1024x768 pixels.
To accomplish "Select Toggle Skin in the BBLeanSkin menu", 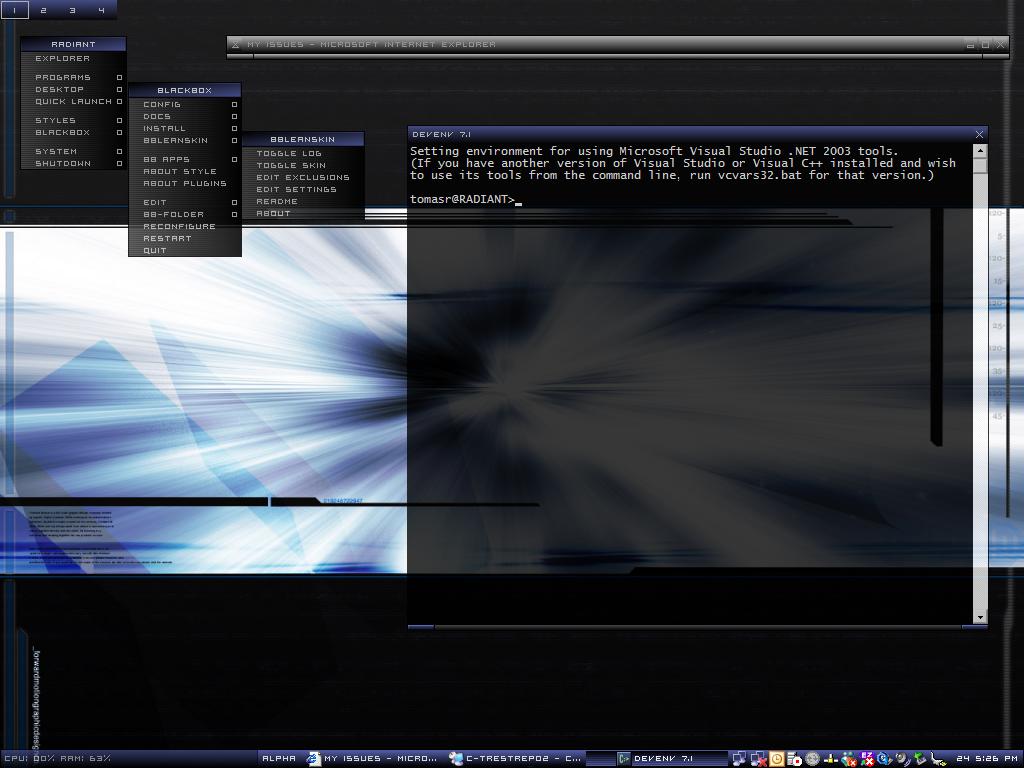I will [x=303, y=166].
